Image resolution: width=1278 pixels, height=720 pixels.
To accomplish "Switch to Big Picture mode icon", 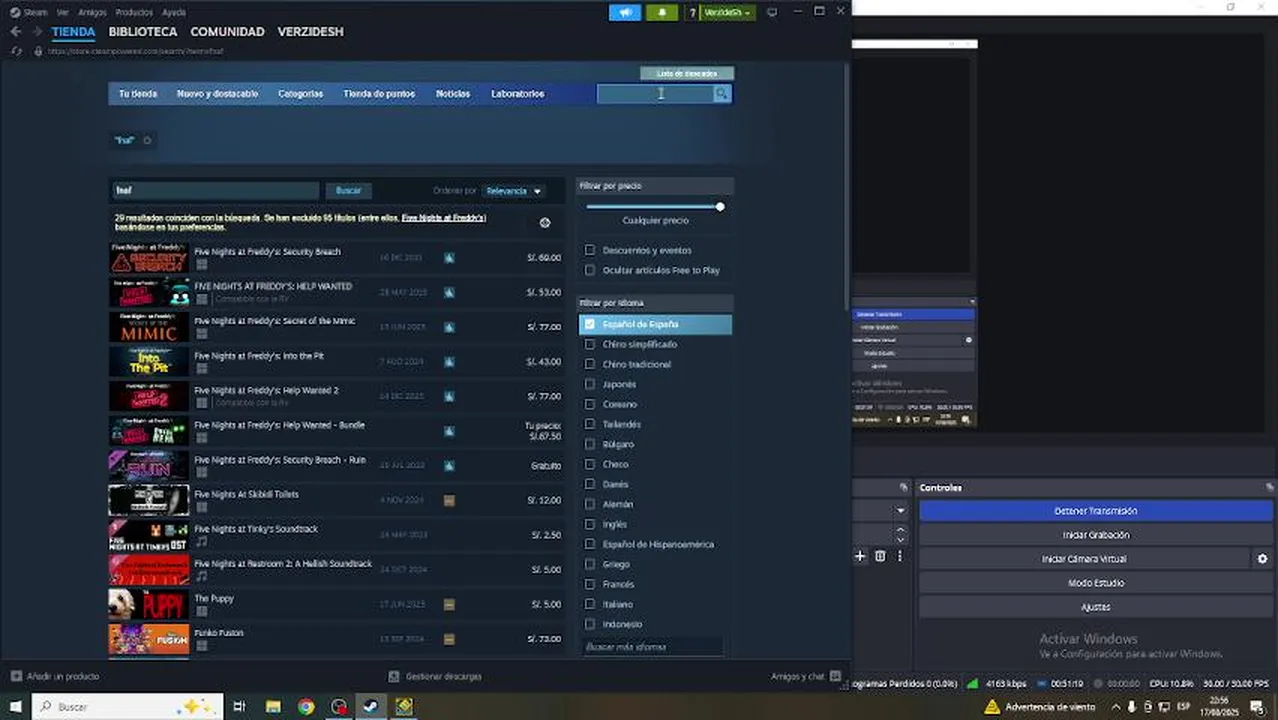I will (x=772, y=12).
